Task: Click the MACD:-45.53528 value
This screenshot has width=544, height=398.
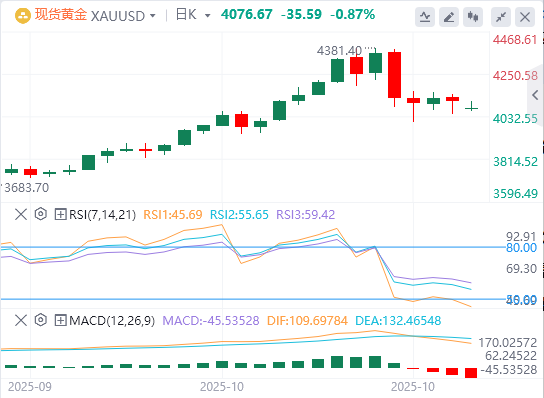Action: (x=211, y=321)
